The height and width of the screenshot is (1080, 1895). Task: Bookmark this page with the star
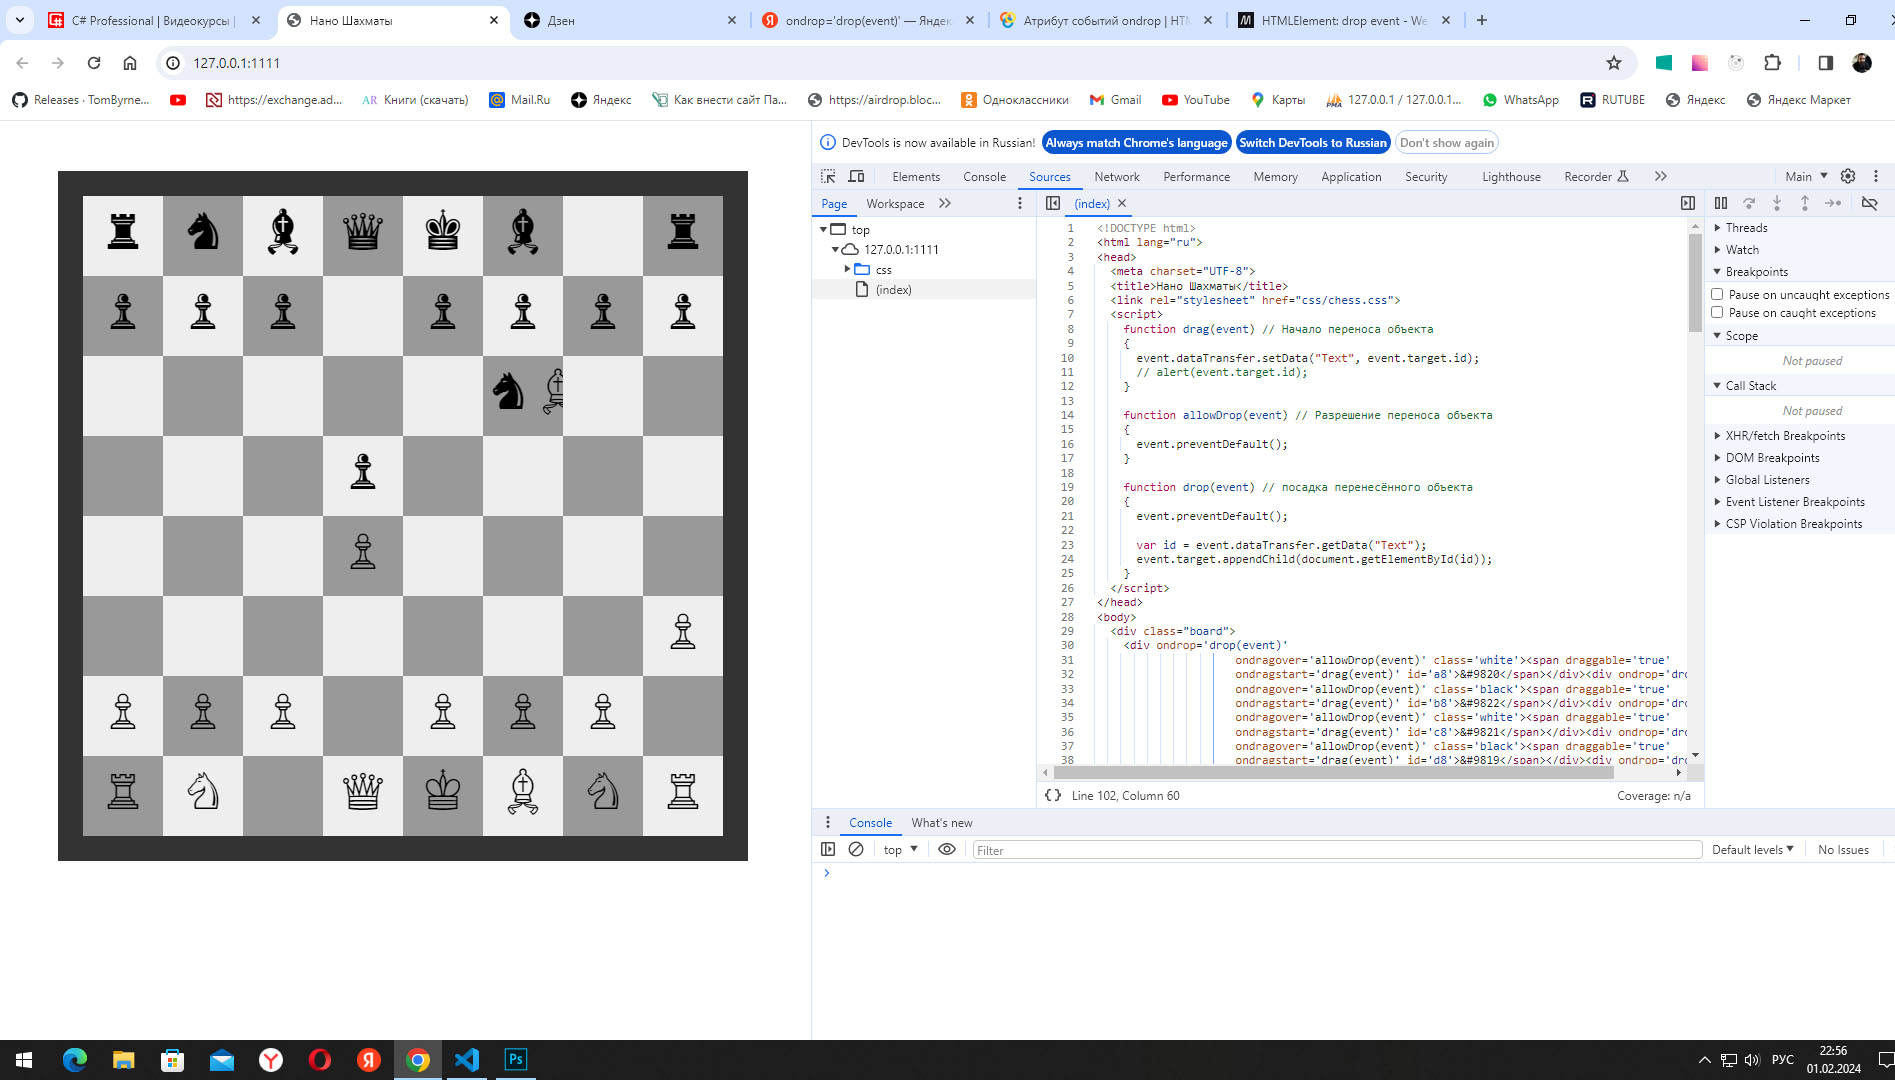1613,63
